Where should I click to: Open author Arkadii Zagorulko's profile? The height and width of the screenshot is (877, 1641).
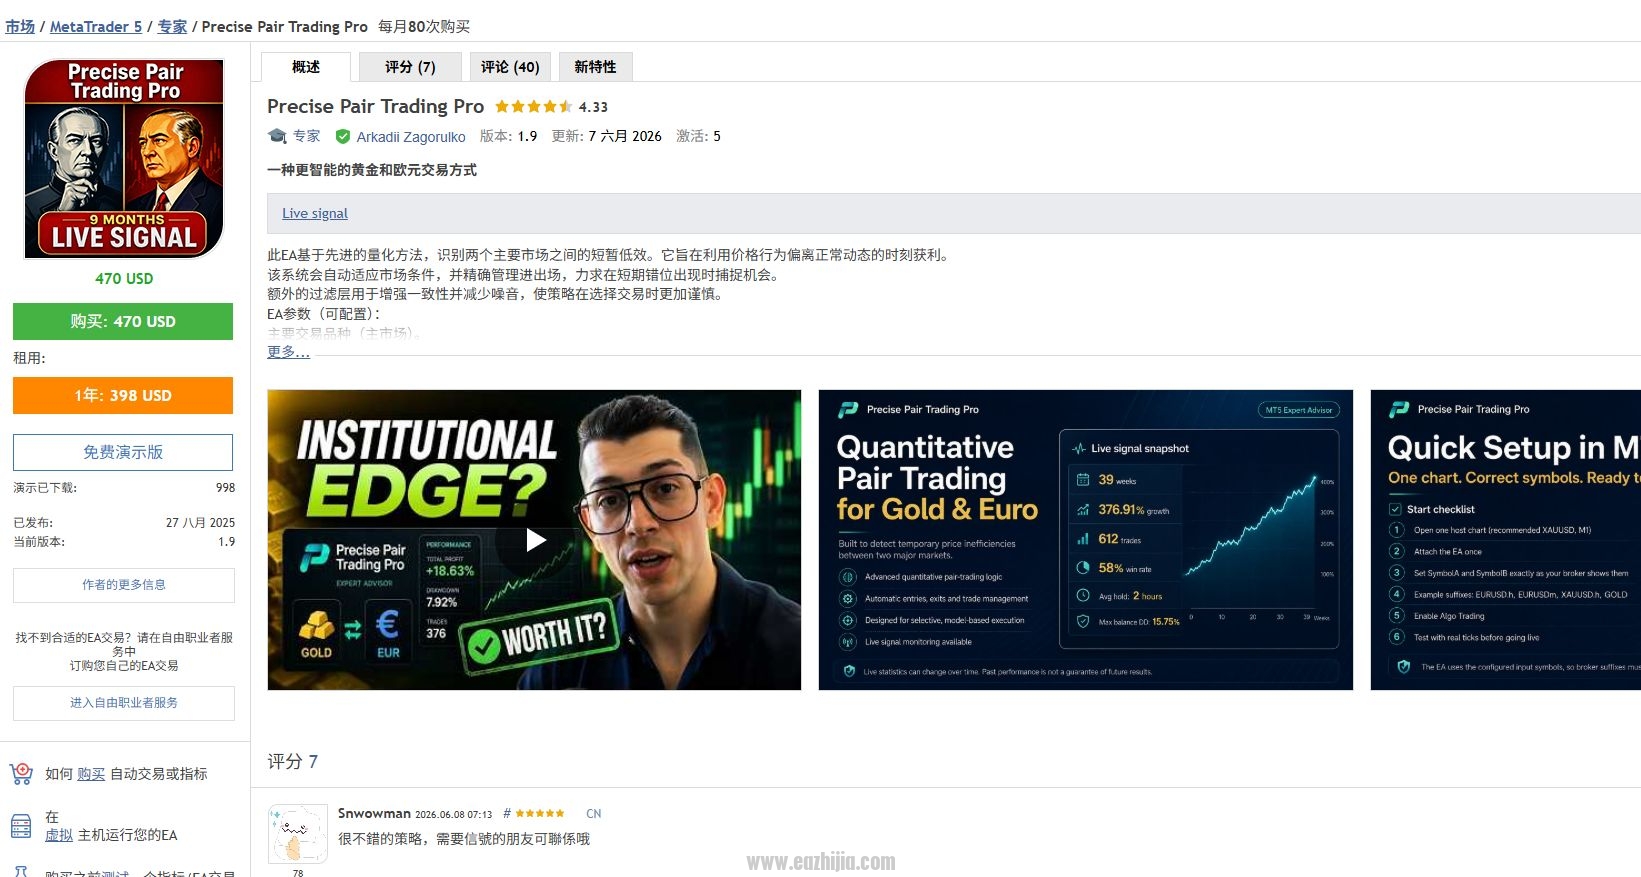point(411,137)
